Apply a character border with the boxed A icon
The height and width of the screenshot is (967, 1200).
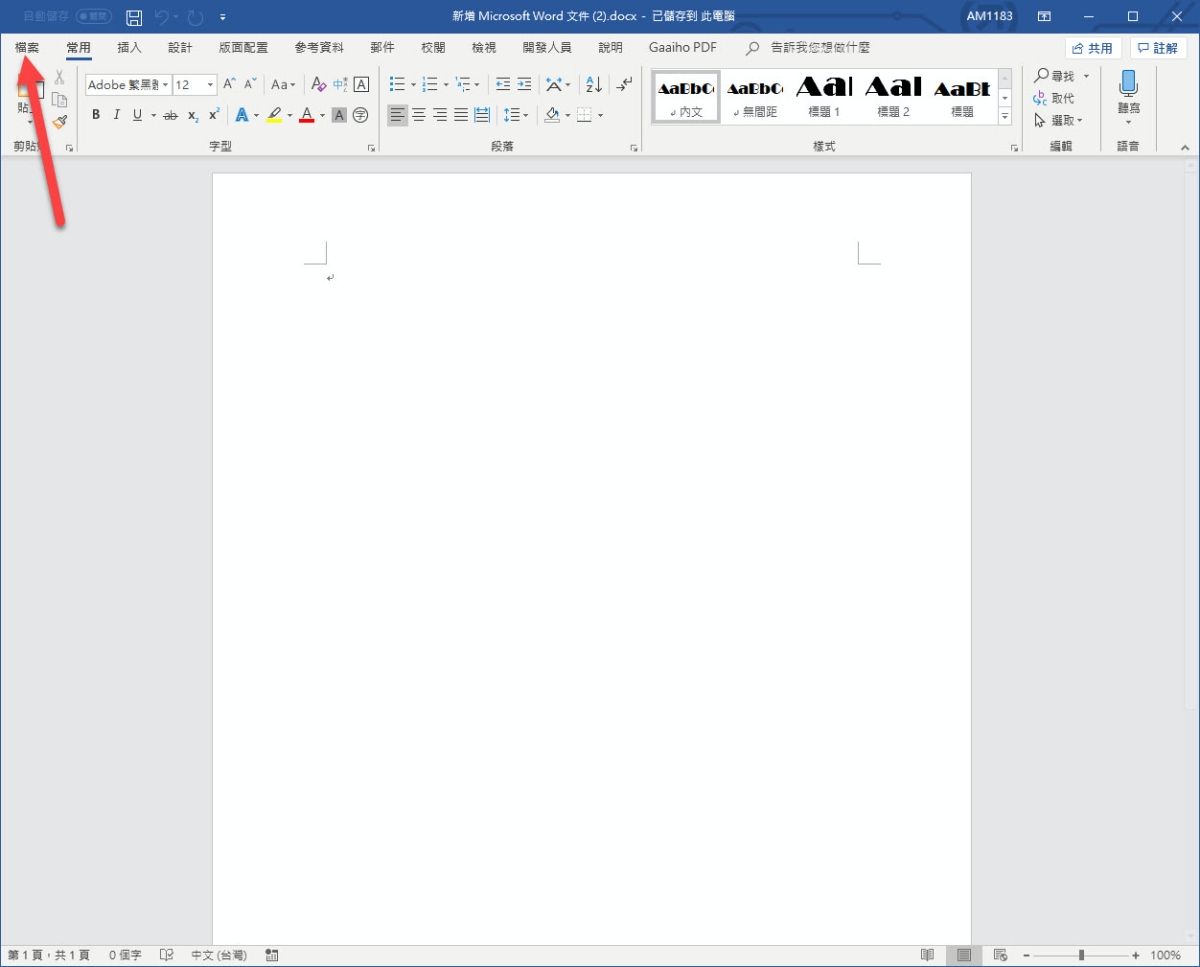pyautogui.click(x=361, y=85)
